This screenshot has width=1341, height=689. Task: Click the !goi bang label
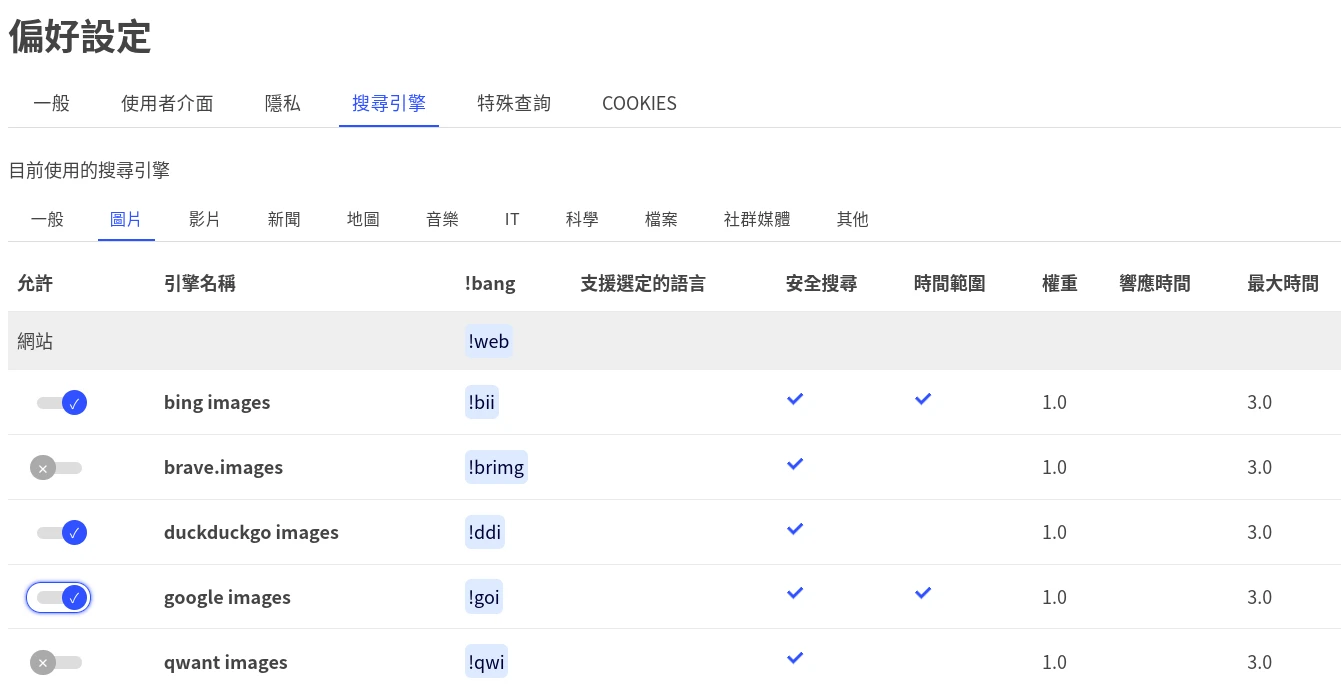click(484, 598)
